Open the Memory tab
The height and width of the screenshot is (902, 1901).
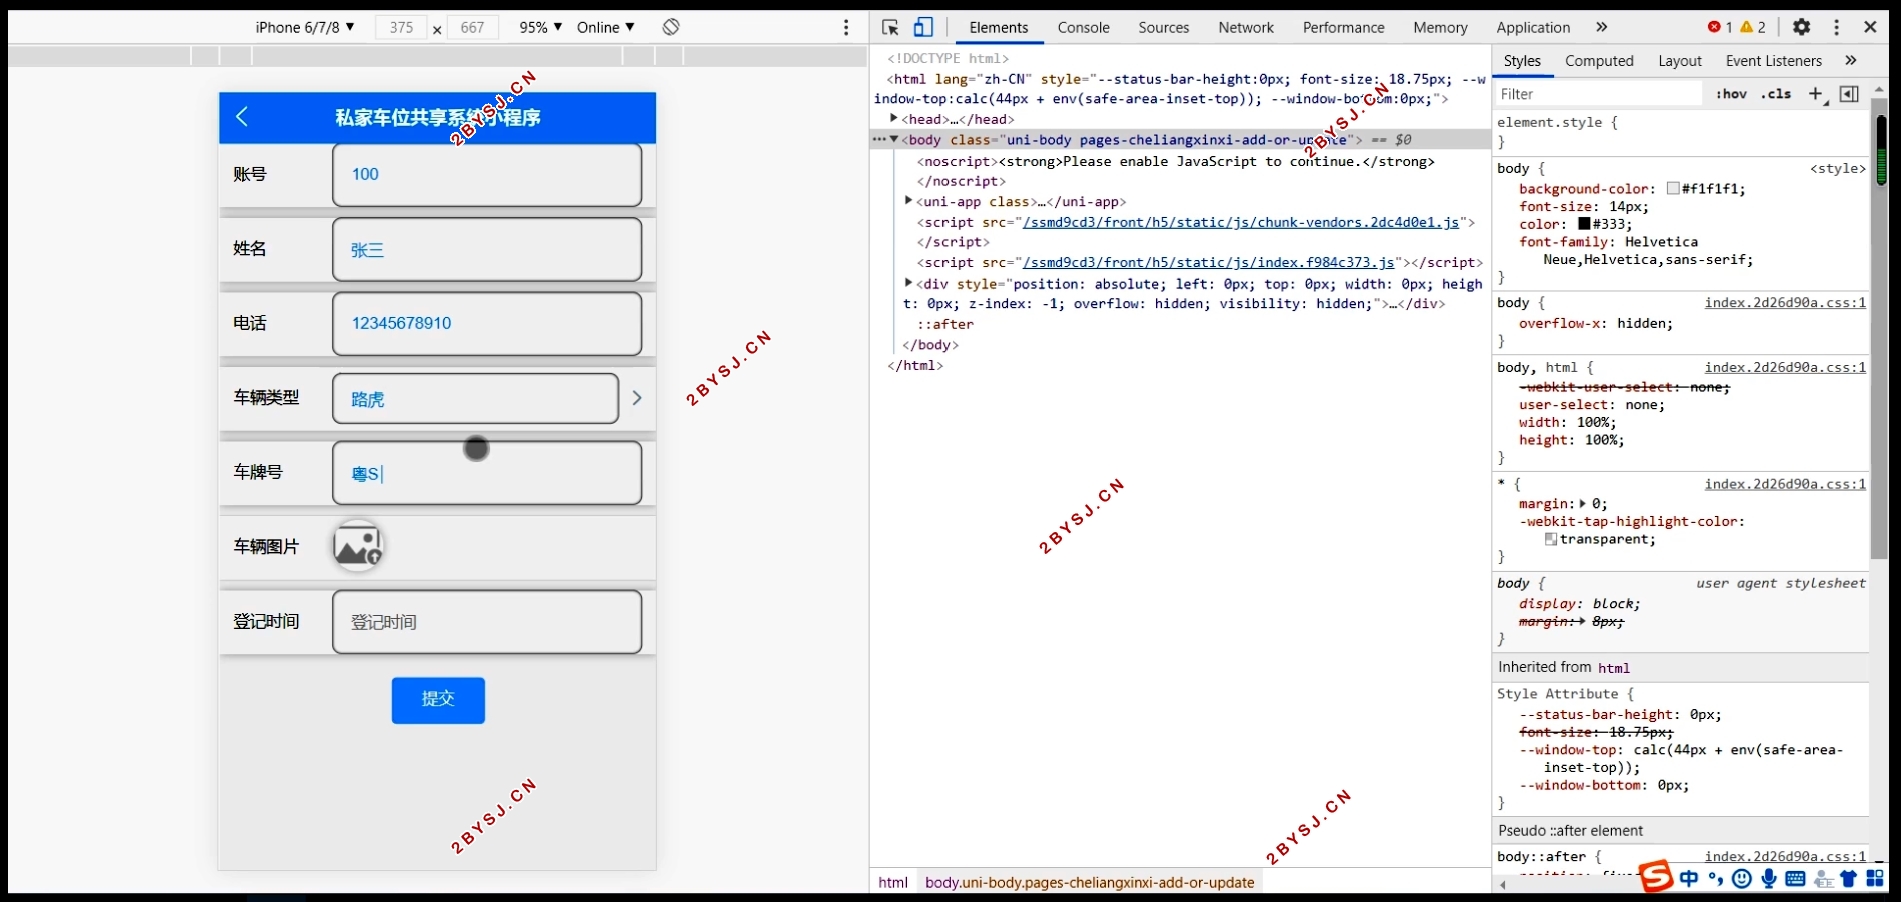[x=1440, y=27]
